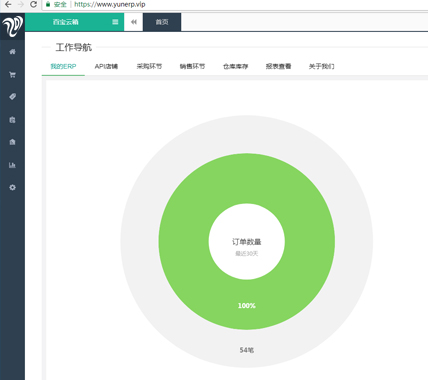The height and width of the screenshot is (380, 428).
Task: Open the price tag sidebar icon
Action: click(x=12, y=97)
